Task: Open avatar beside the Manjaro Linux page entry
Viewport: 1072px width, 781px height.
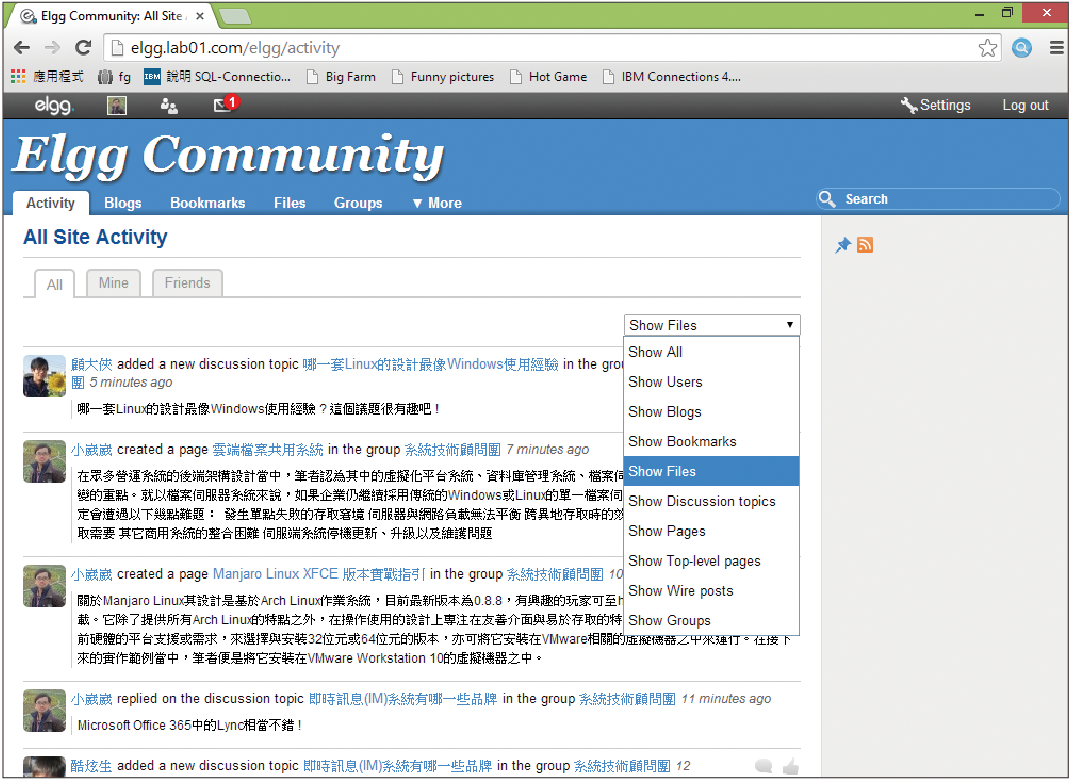Action: coord(44,586)
